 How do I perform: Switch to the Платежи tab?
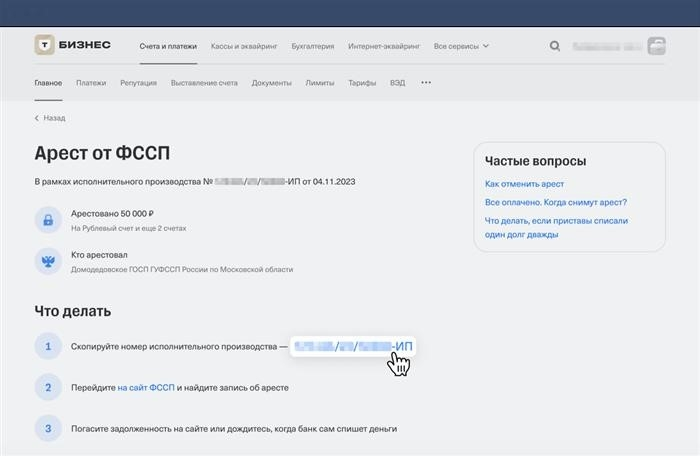pos(91,83)
